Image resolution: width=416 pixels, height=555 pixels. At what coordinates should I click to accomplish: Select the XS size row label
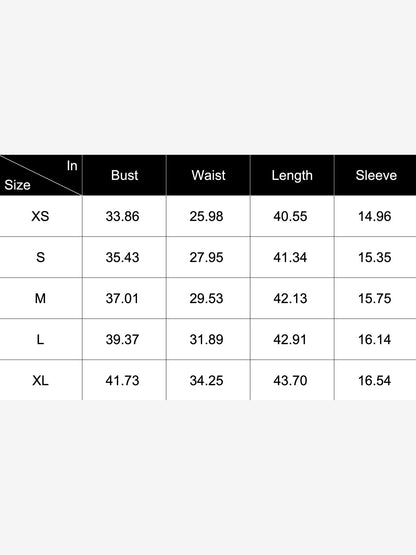tap(40, 216)
